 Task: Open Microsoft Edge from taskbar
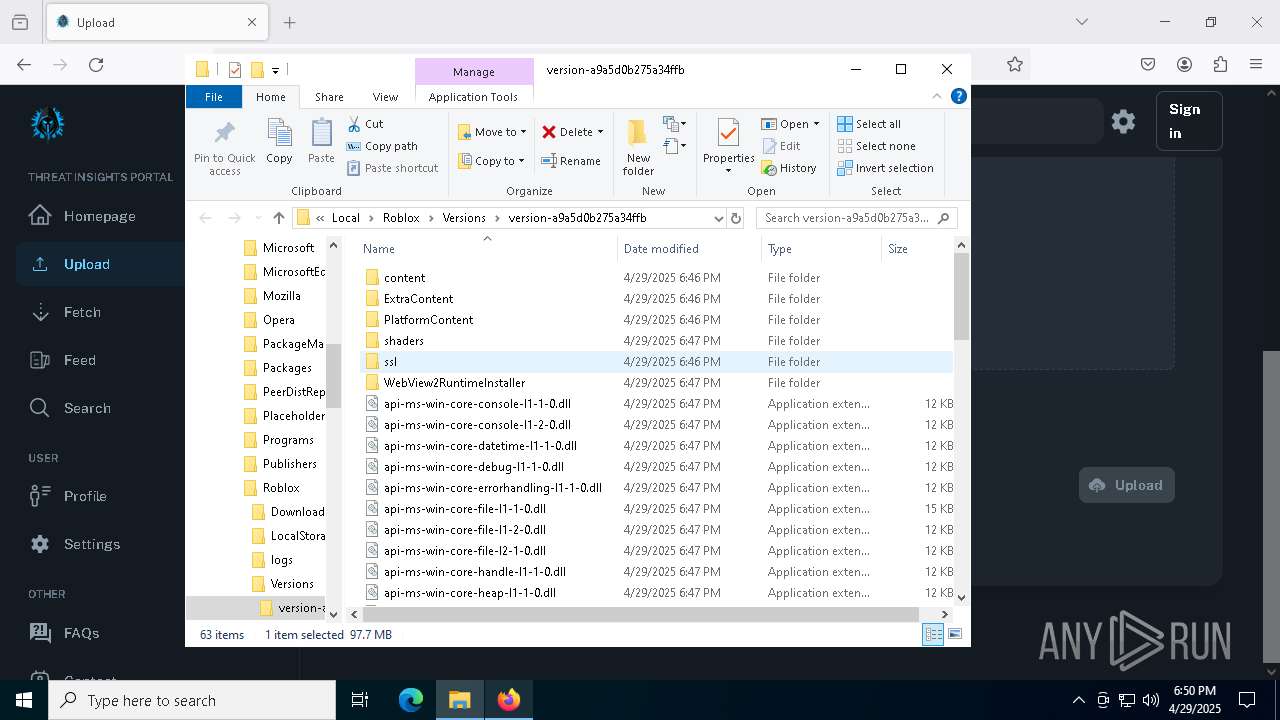coord(411,700)
